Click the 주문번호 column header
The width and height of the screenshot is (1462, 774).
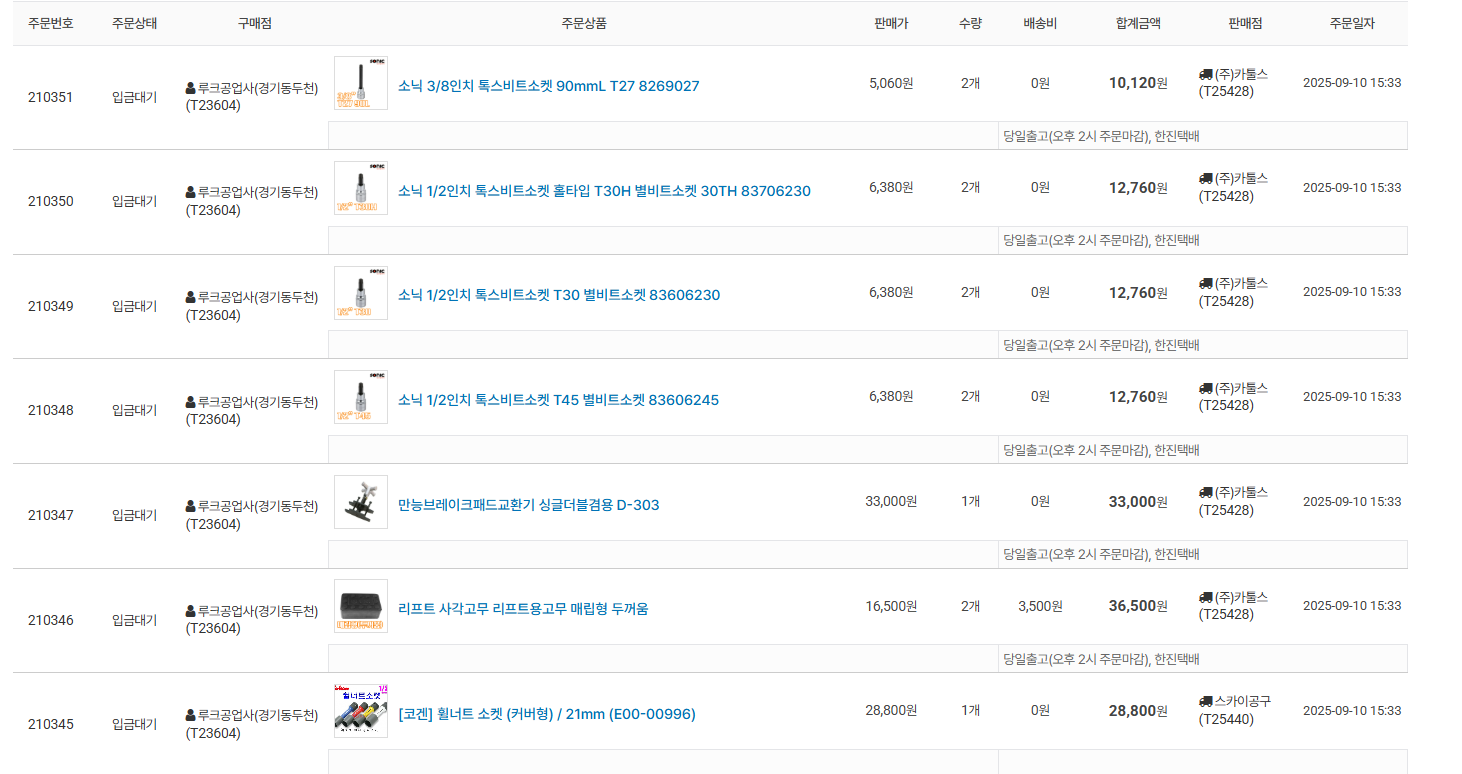point(50,23)
